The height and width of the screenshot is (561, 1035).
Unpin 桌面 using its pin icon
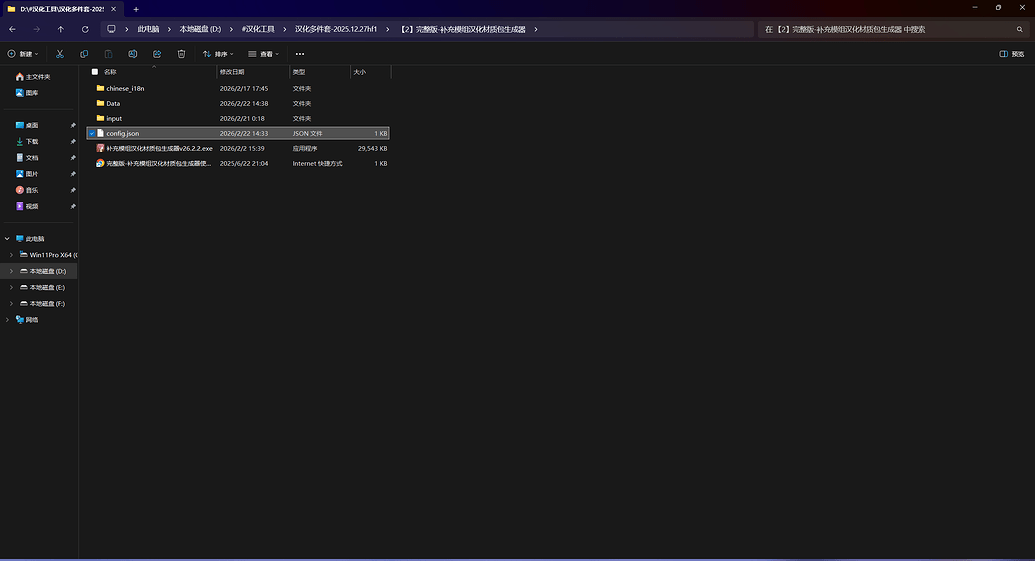point(73,125)
